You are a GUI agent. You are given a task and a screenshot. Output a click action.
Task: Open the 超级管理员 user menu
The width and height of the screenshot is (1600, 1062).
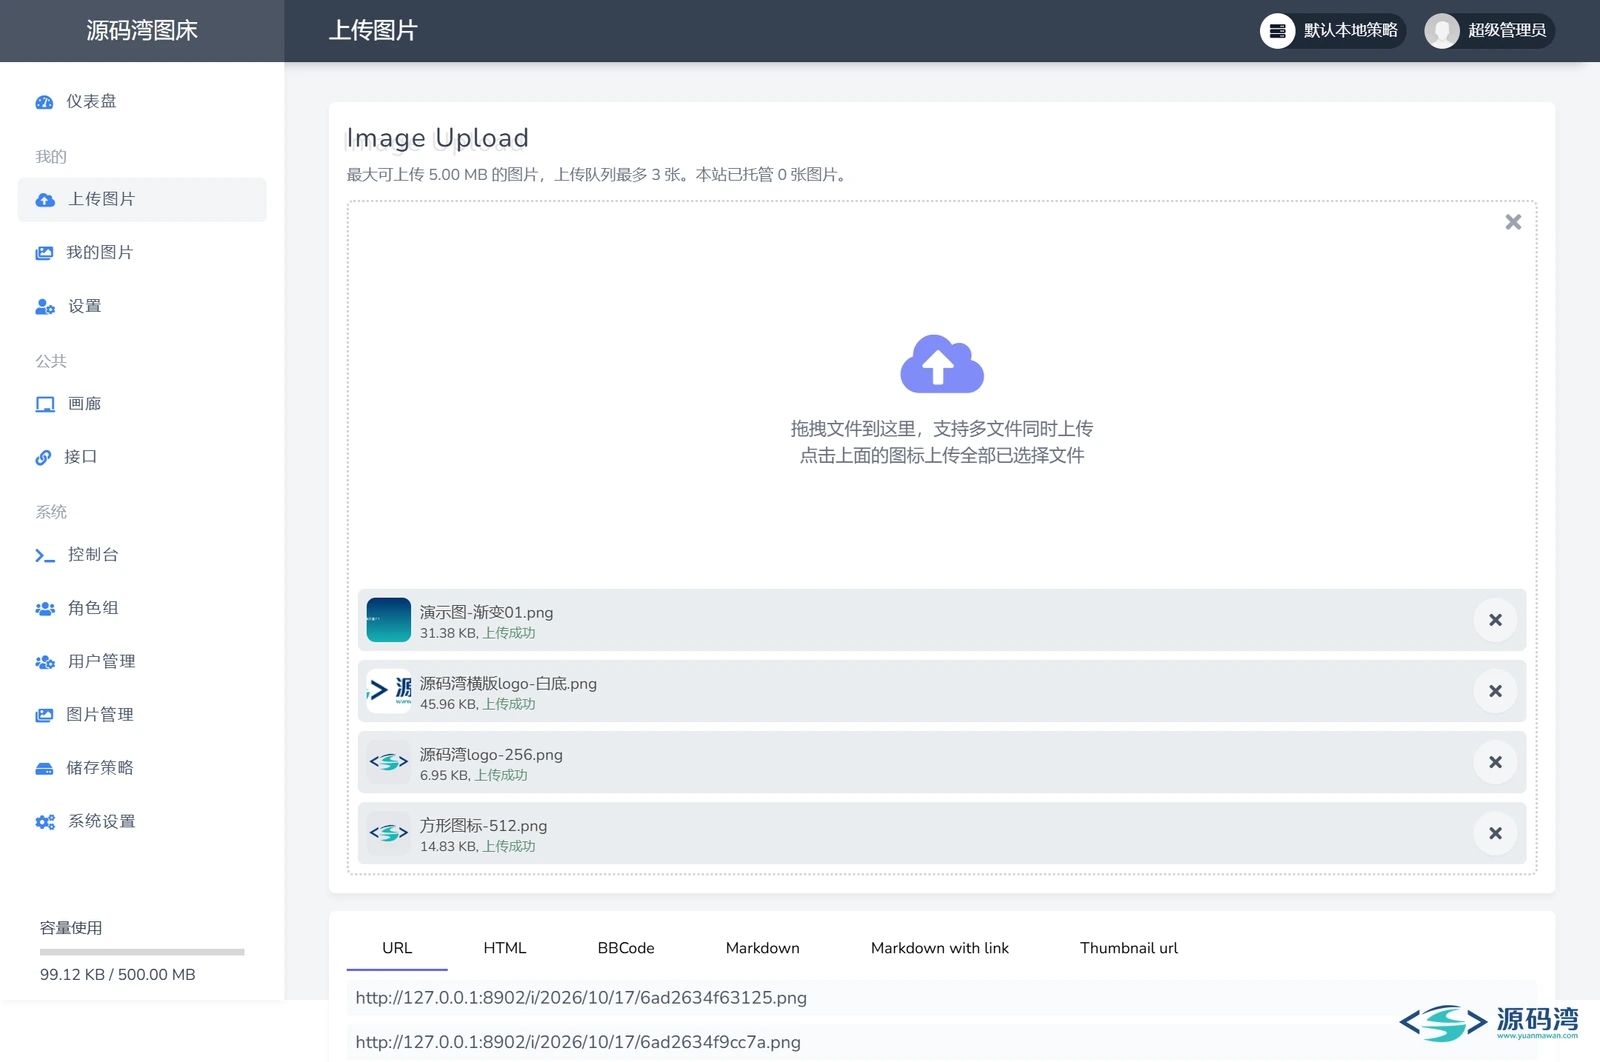pos(1489,31)
